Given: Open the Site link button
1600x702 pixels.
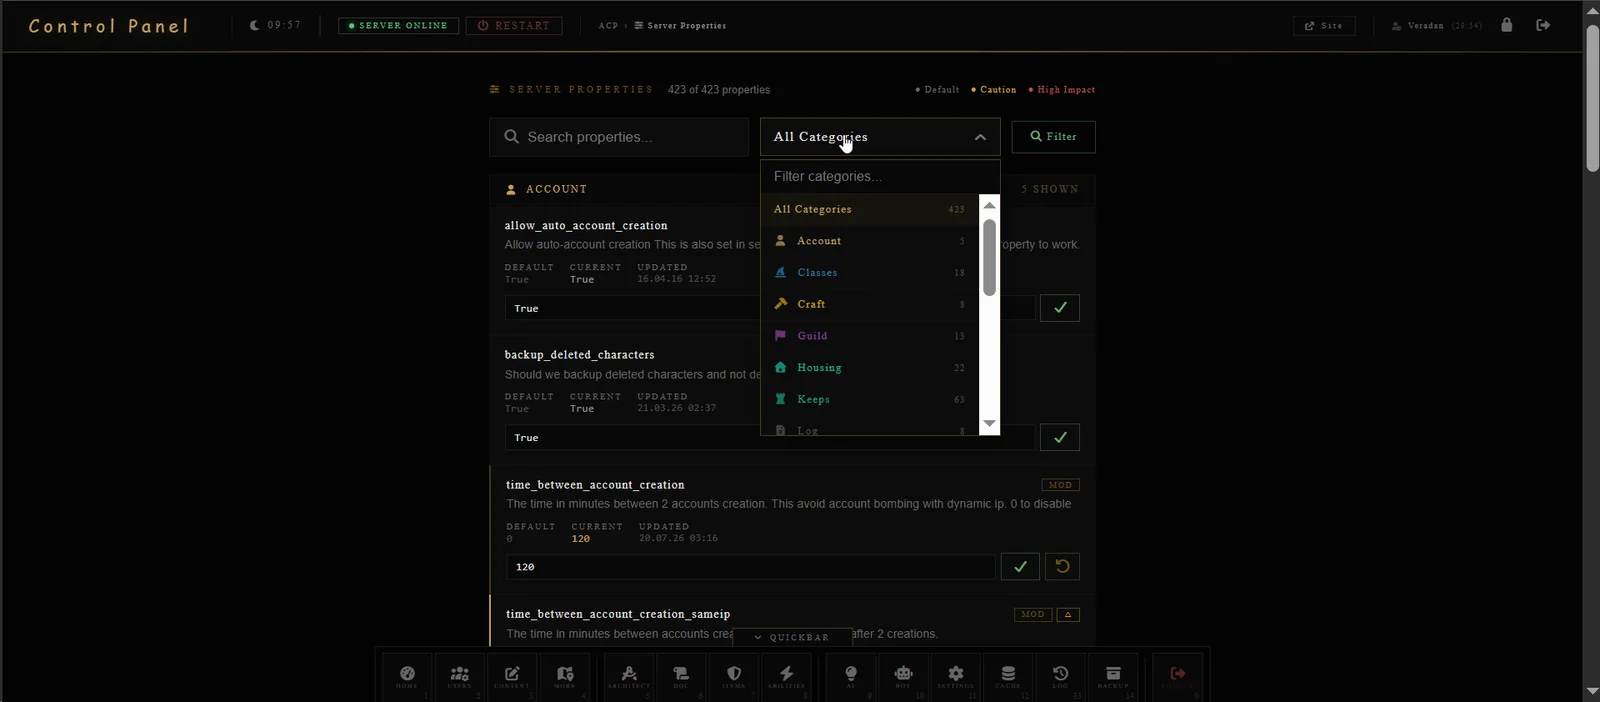Looking at the screenshot, I should [x=1324, y=26].
